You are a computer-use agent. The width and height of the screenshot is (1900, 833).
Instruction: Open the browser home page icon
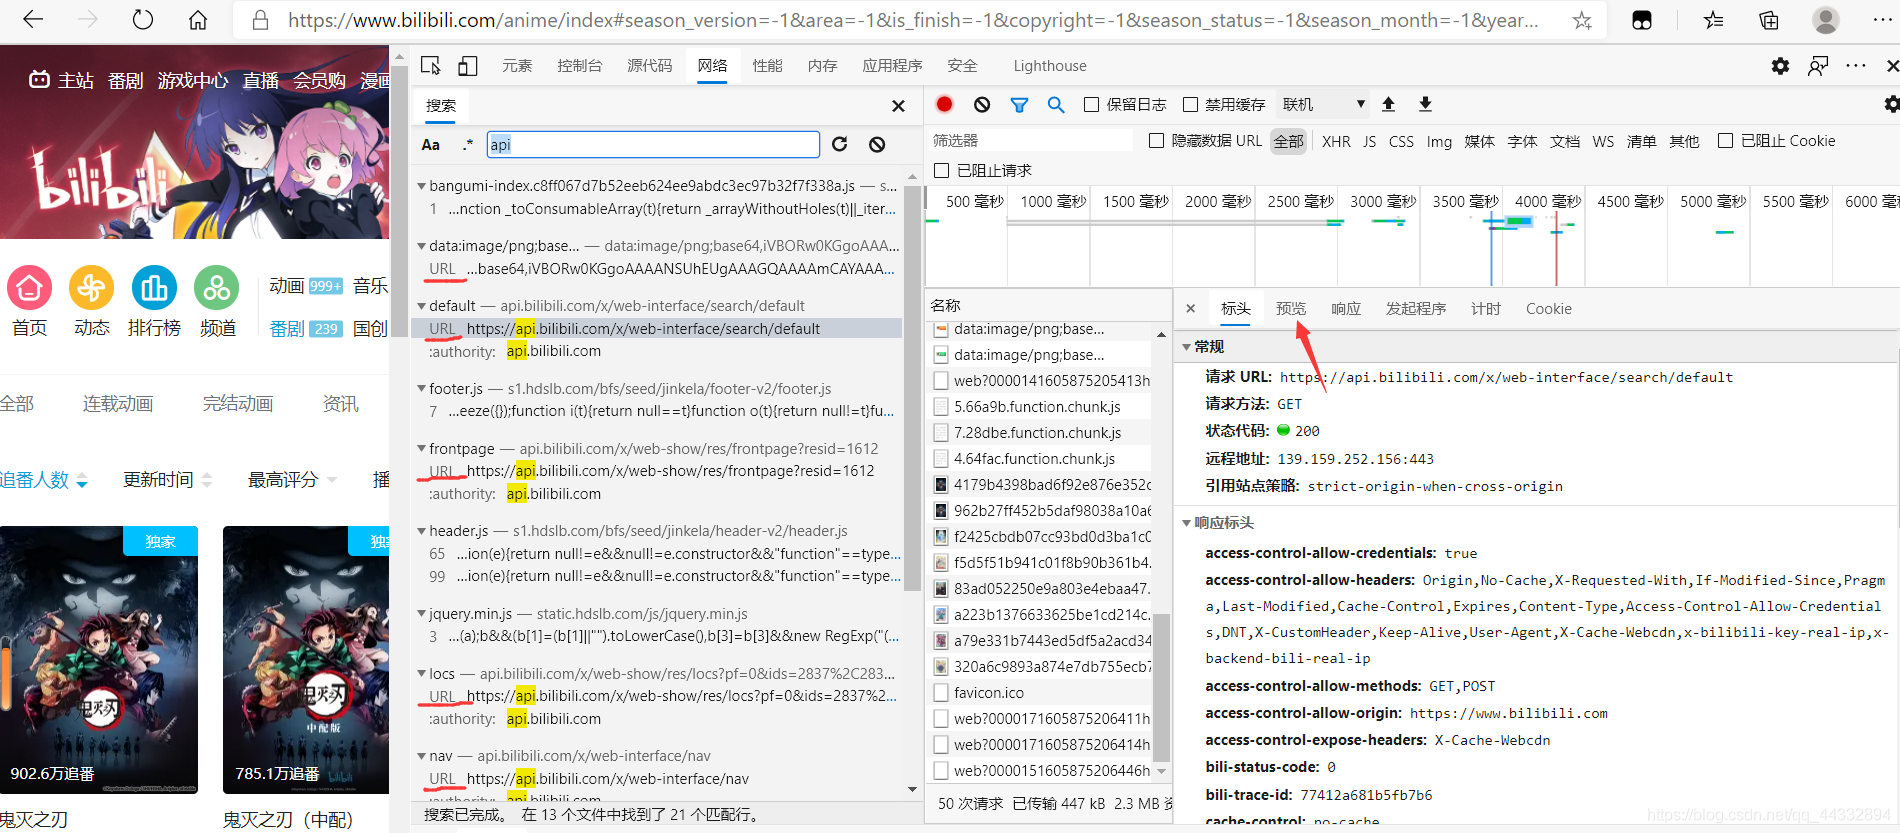point(198,19)
